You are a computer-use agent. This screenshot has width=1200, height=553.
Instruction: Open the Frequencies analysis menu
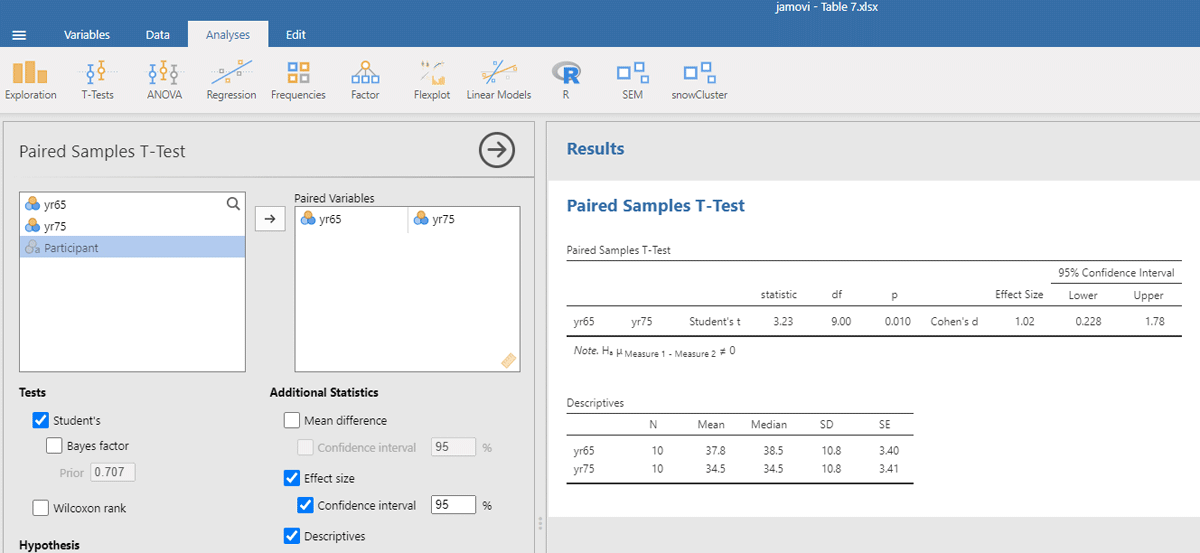[x=298, y=80]
